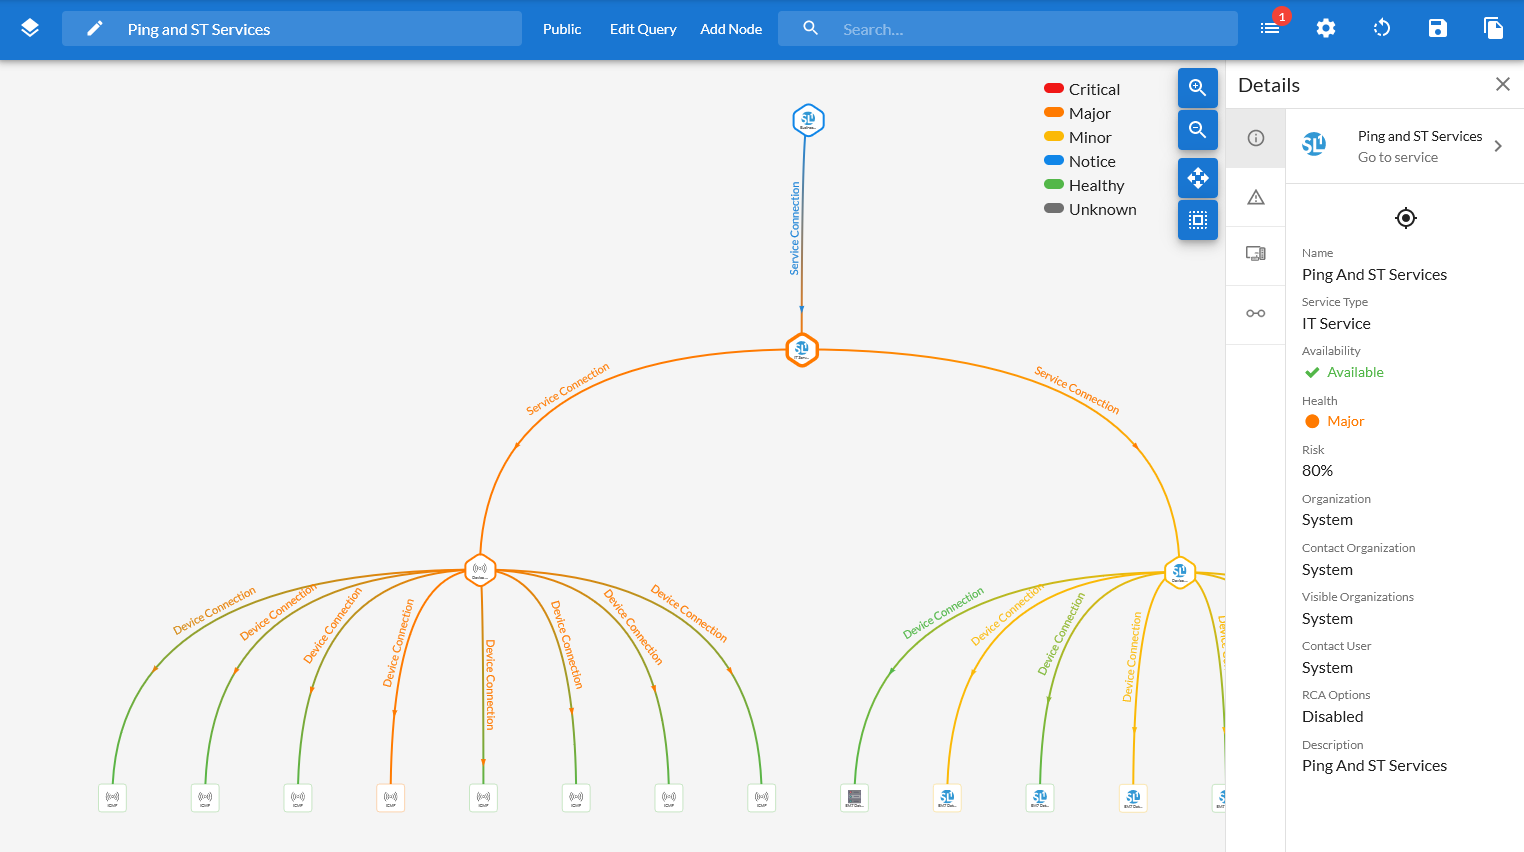Open the connections tab in Details

(1256, 314)
